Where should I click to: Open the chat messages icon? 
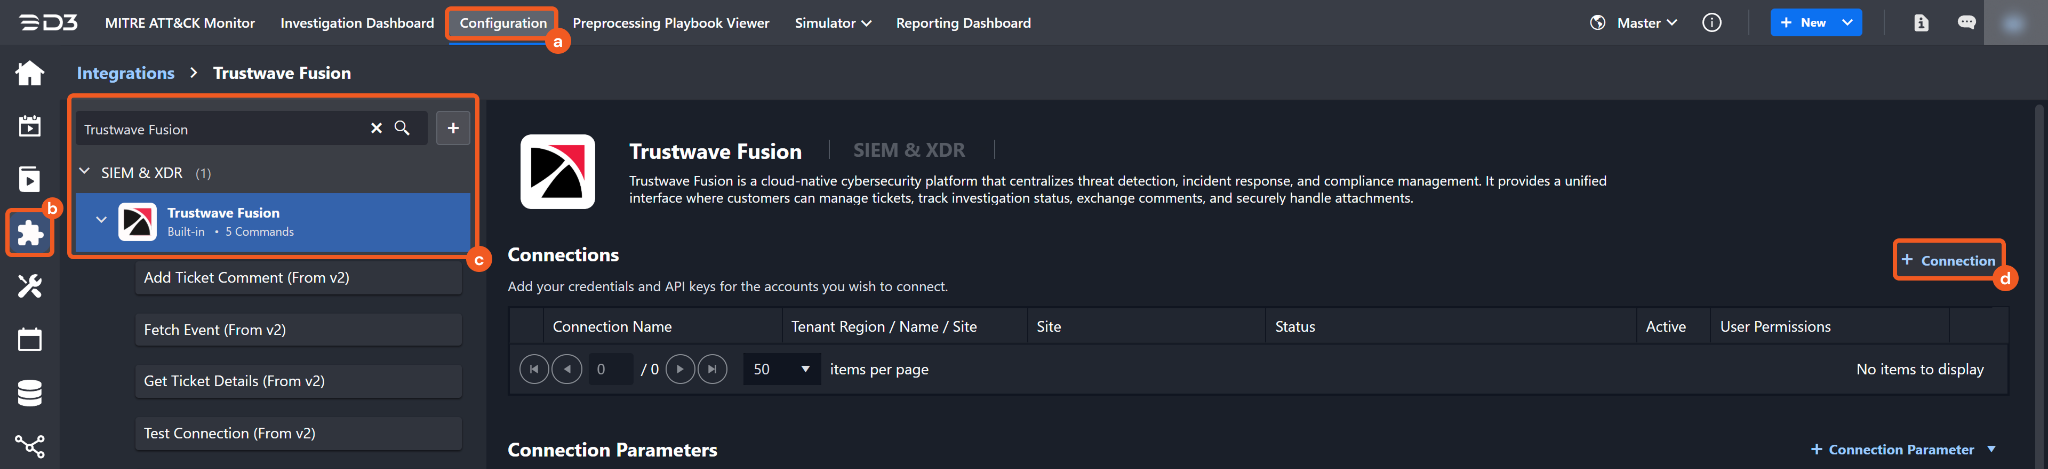click(x=1966, y=23)
